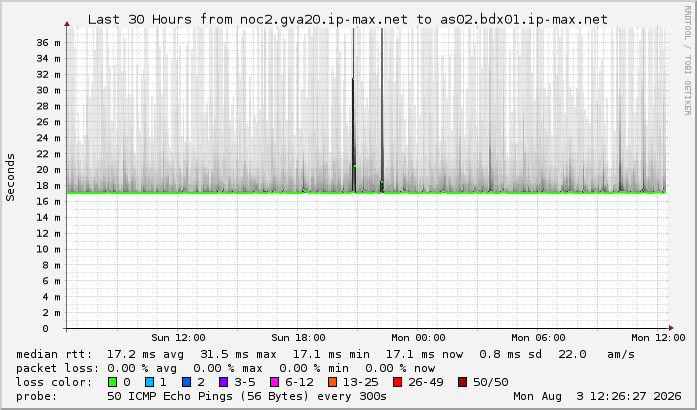Viewport: 697px width, 410px height.
Task: Click the '24 m' y-axis value
Action: coord(48,138)
